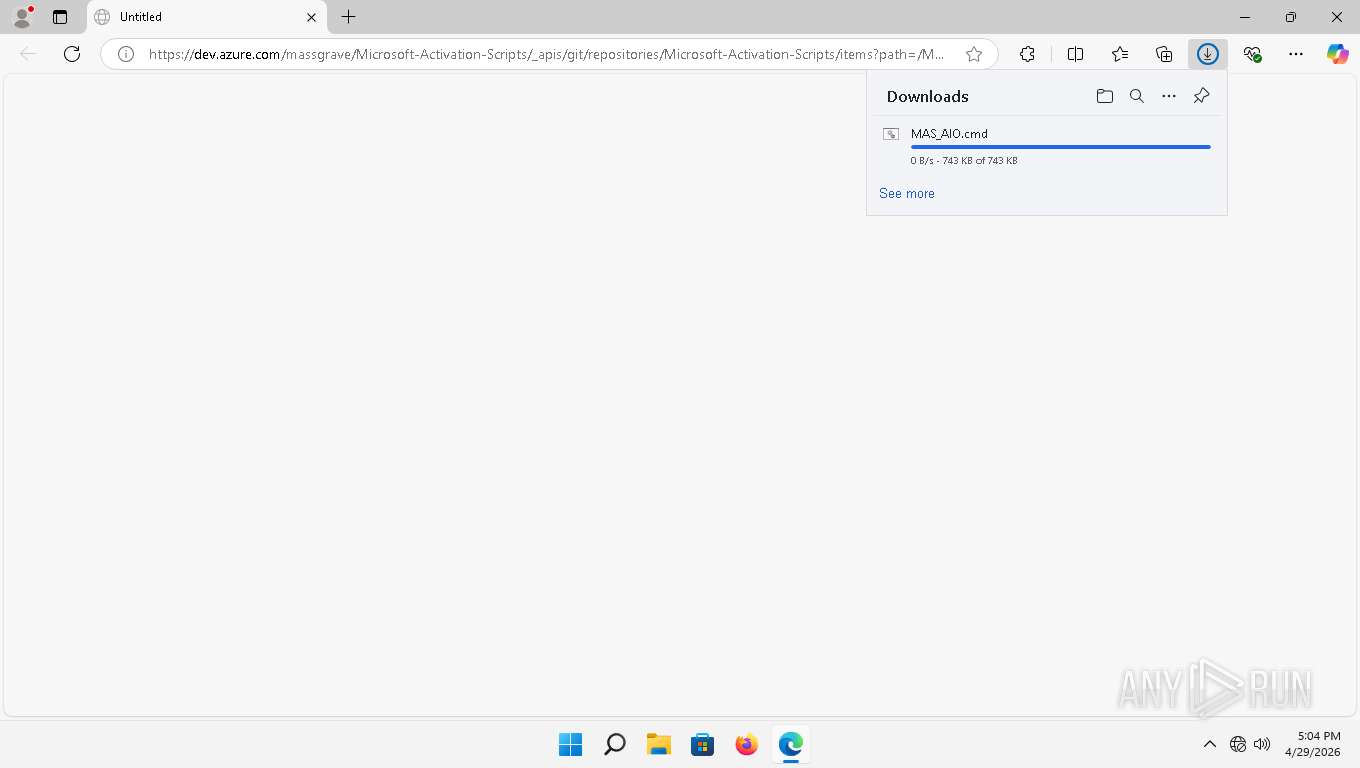Viewport: 1360px width, 768px height.
Task: Pin the Downloads panel
Action: coord(1201,96)
